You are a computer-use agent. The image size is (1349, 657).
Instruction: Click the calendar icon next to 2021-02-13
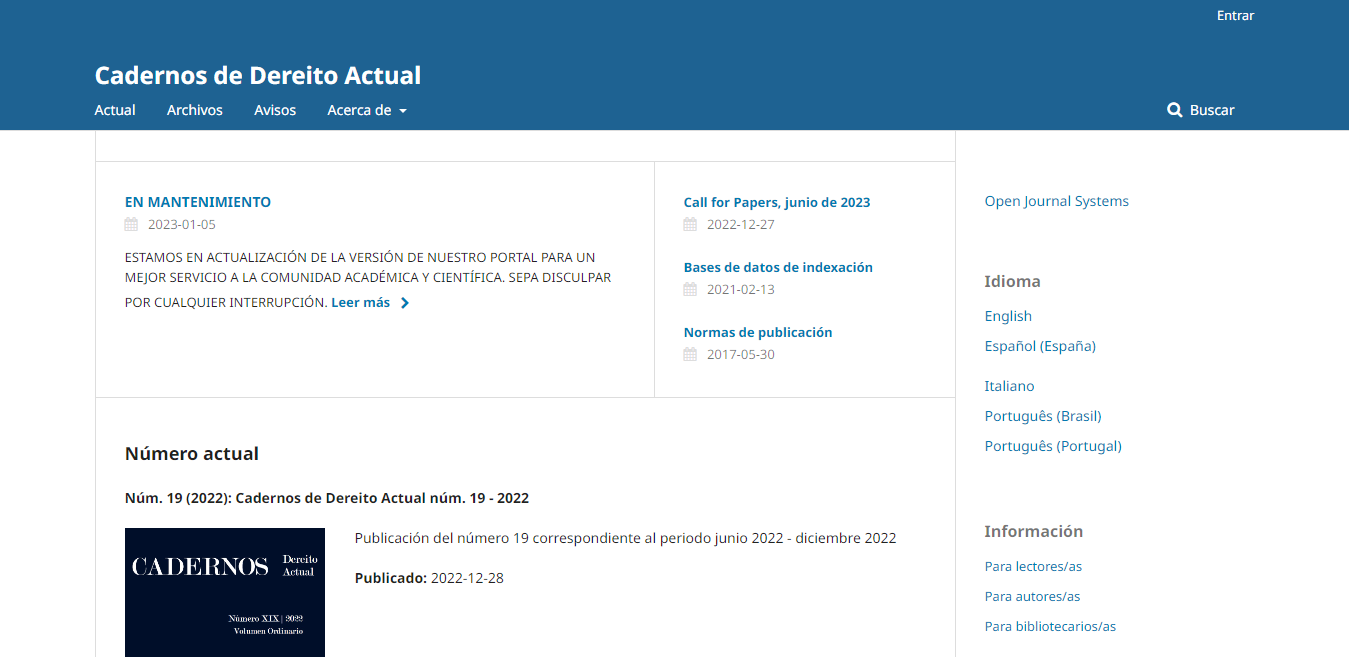point(690,289)
